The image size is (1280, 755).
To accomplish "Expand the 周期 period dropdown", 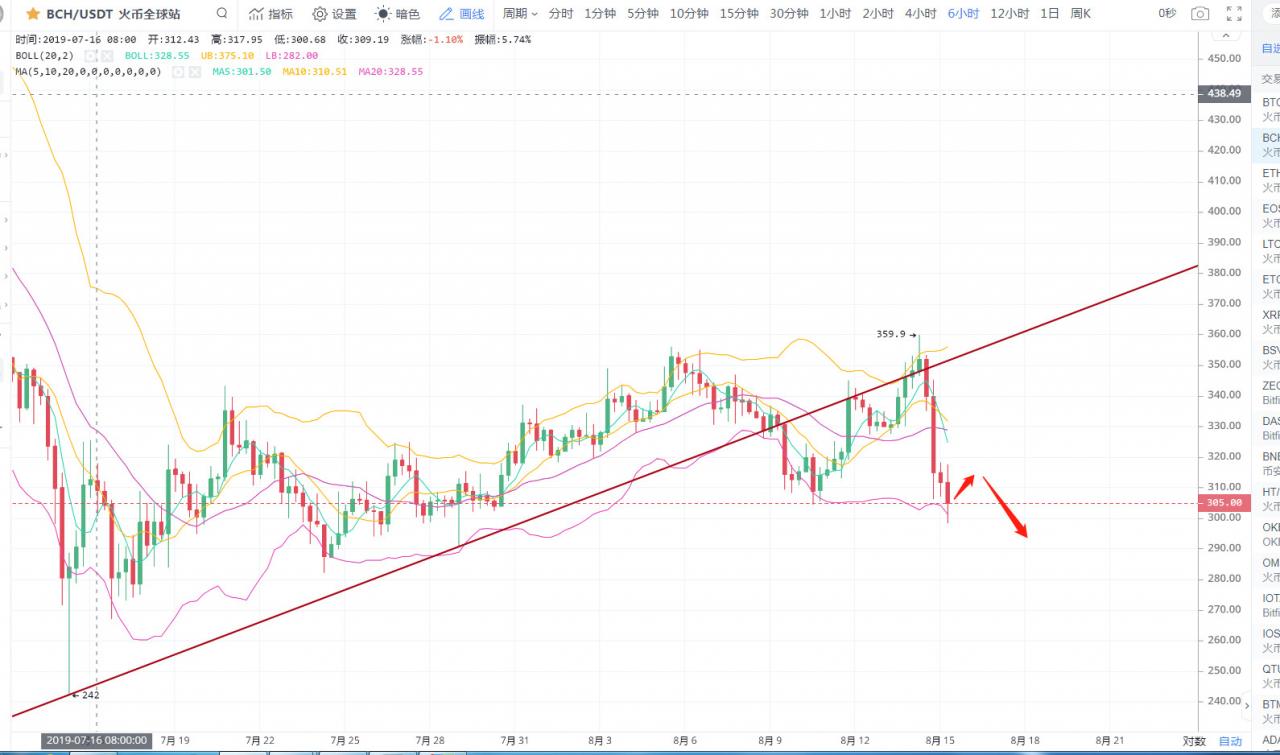I will pyautogui.click(x=520, y=14).
